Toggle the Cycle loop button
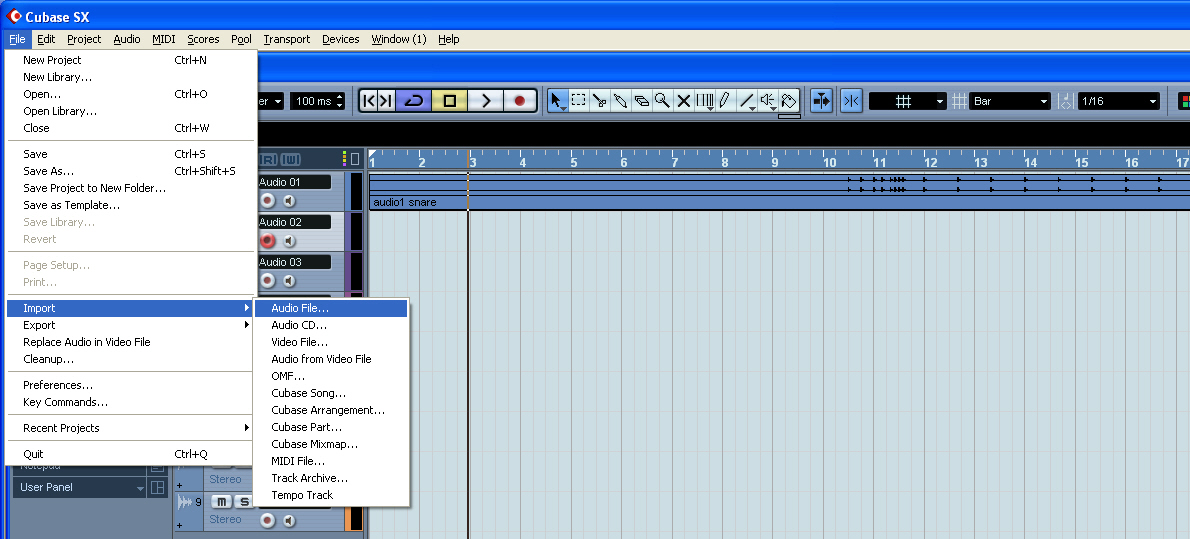This screenshot has width=1190, height=539. pyautogui.click(x=413, y=101)
